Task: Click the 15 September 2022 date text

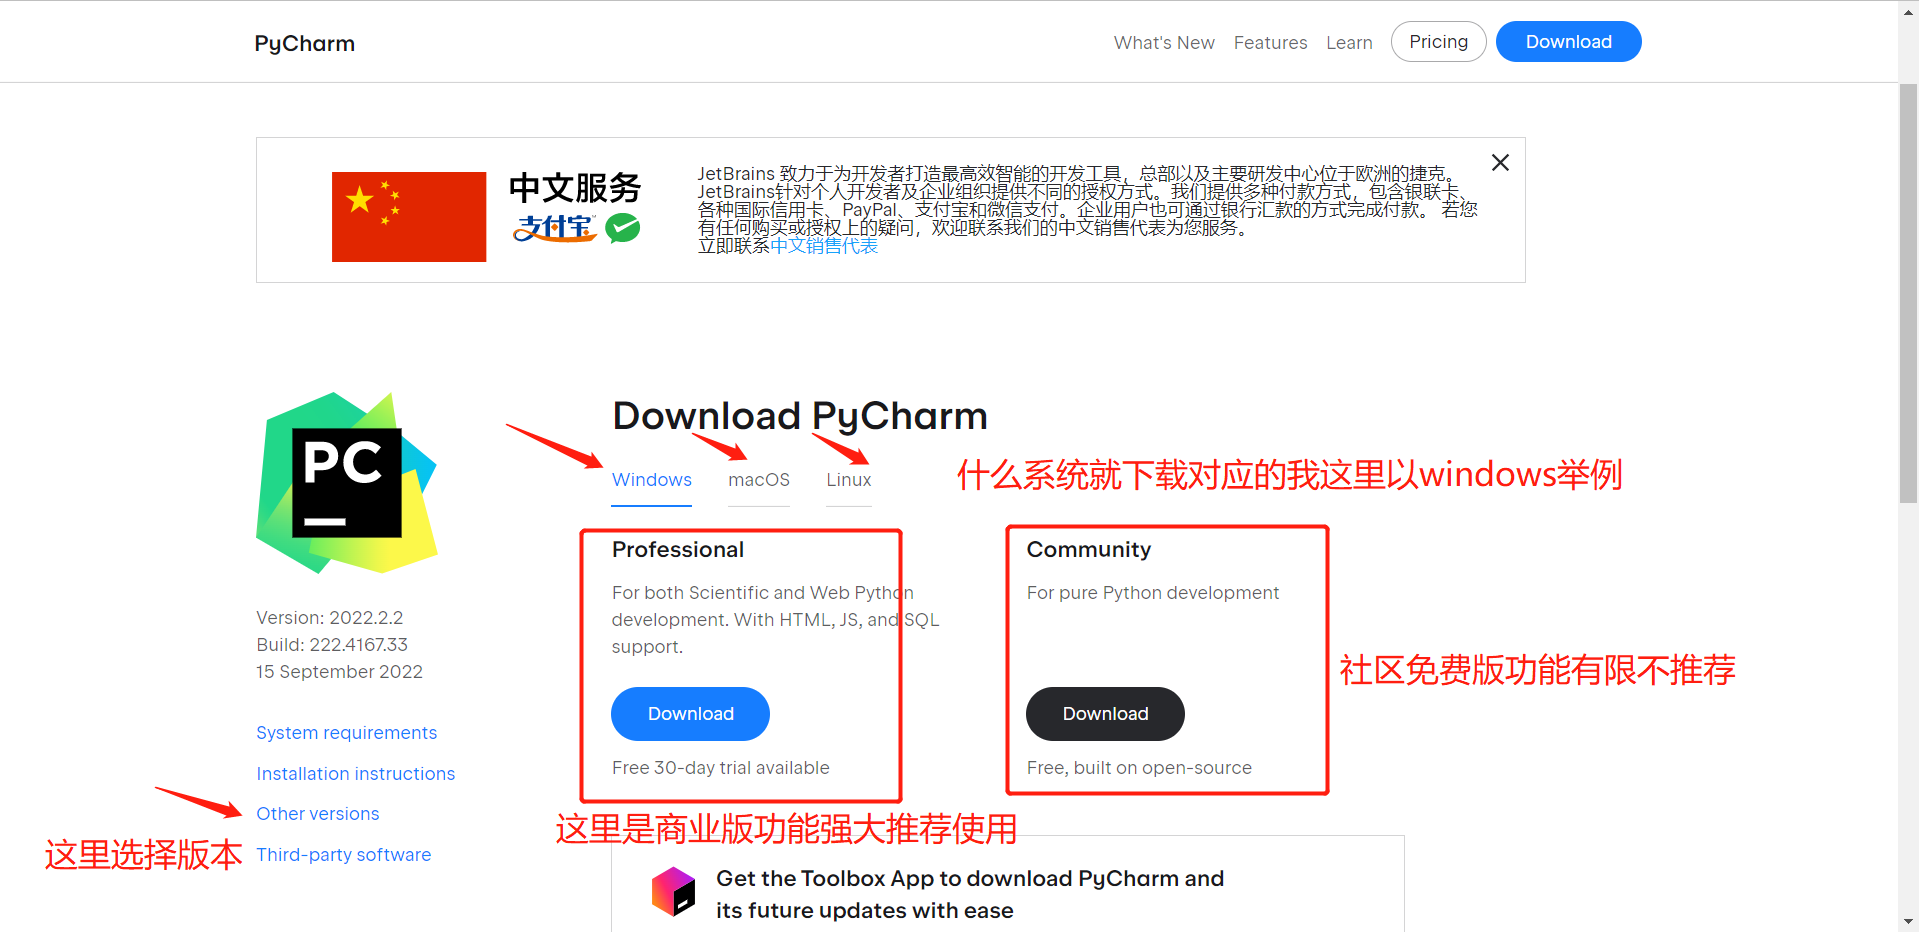Action: coord(339,672)
